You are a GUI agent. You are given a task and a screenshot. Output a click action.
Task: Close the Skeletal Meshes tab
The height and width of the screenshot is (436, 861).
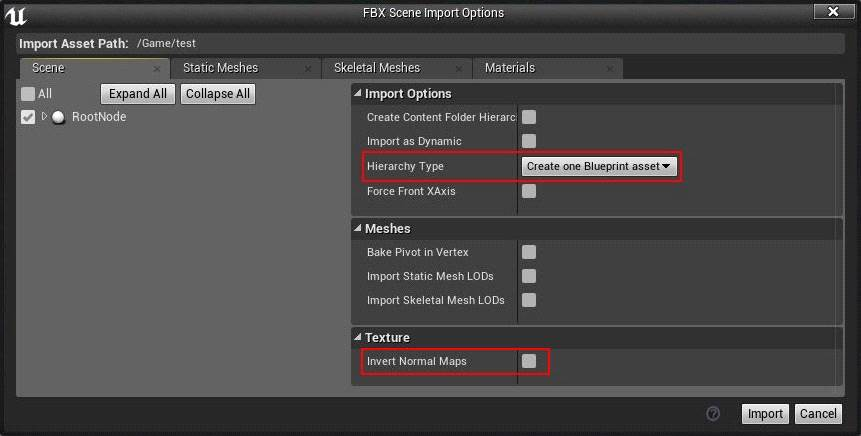[x=459, y=69]
